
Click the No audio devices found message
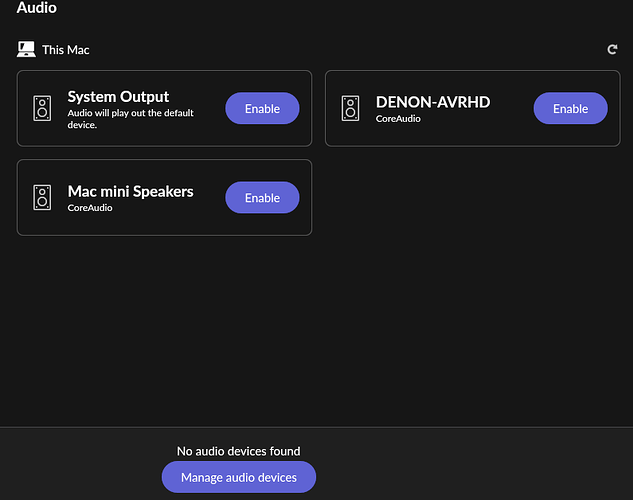click(x=238, y=451)
